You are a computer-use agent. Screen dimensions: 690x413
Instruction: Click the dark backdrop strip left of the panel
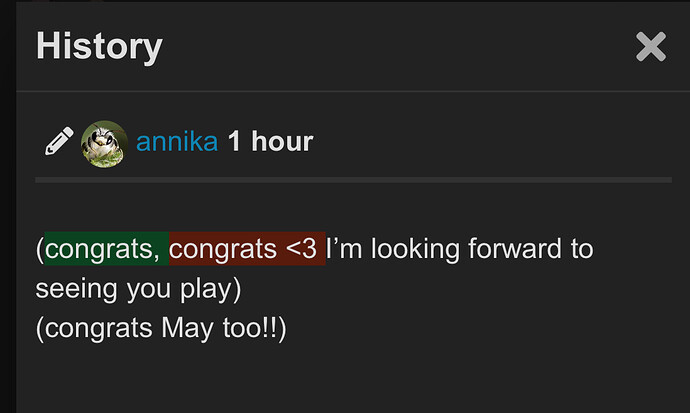(8, 207)
